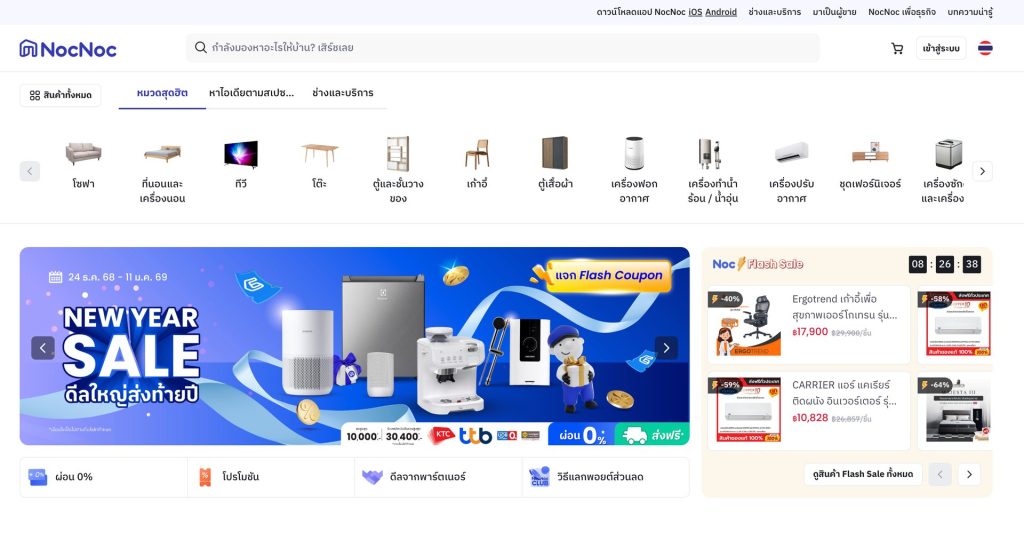Click the Thailand flag language selector
The width and height of the screenshot is (1024, 540).
pos(985,48)
